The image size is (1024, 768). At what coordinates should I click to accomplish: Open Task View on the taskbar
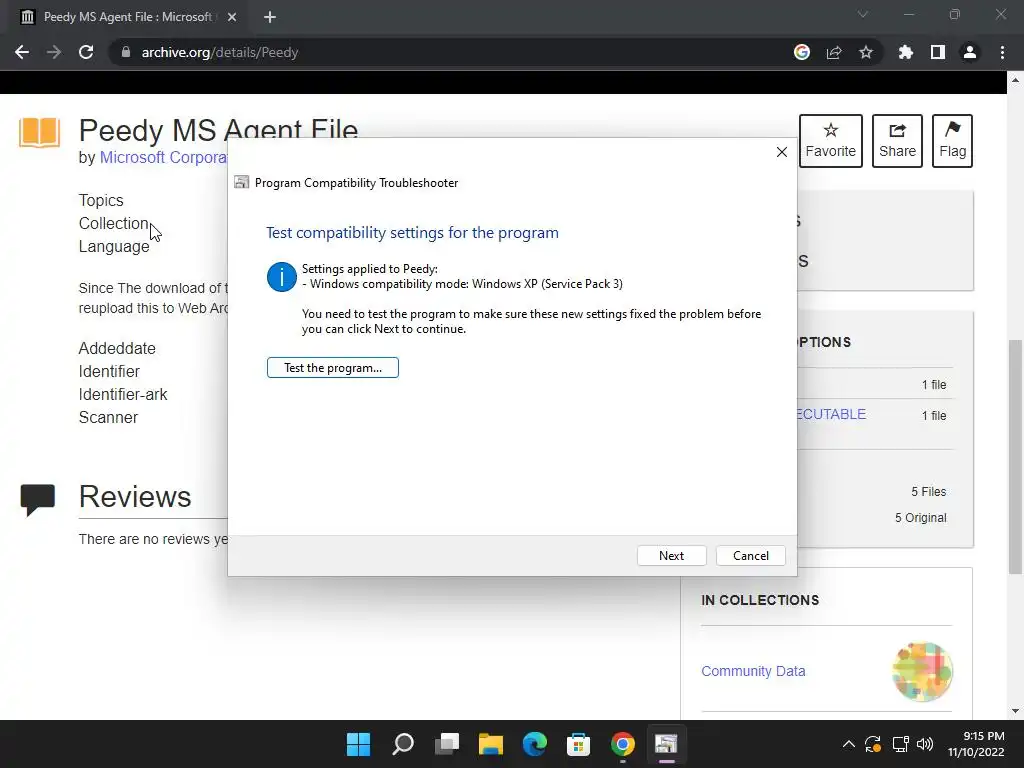point(447,744)
